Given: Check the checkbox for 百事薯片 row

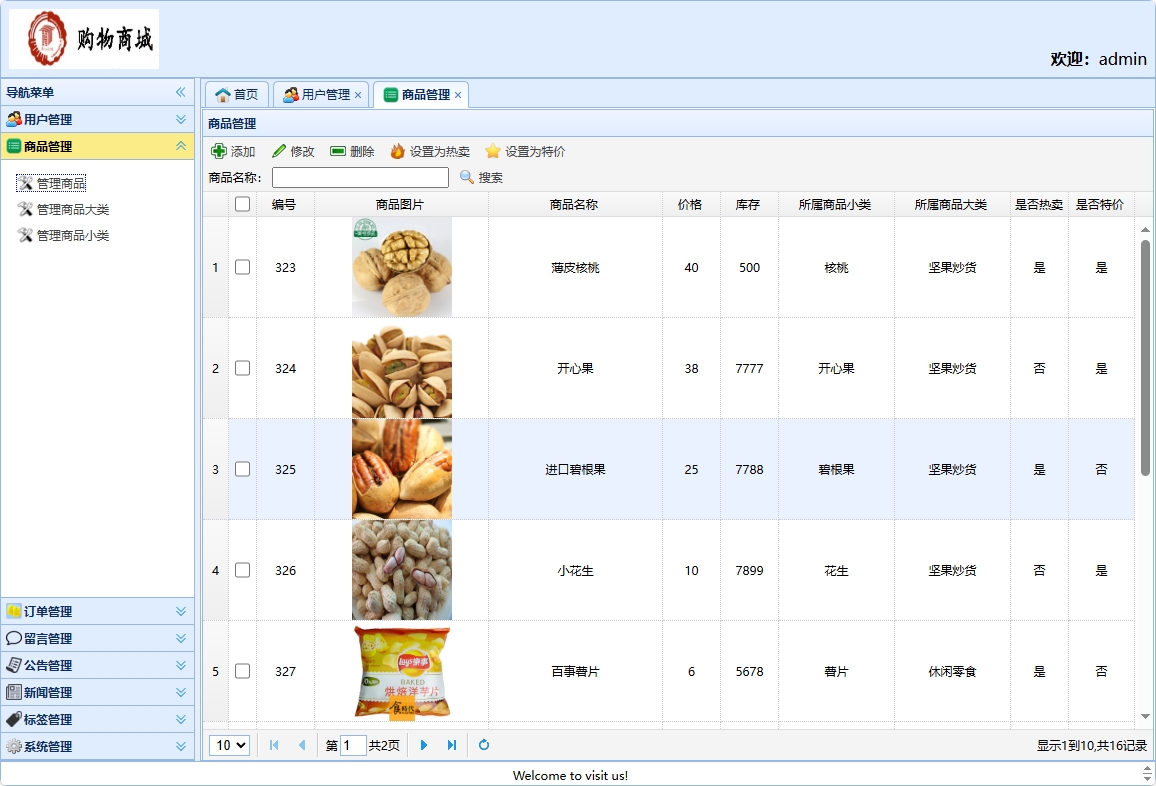Looking at the screenshot, I should tap(244, 672).
